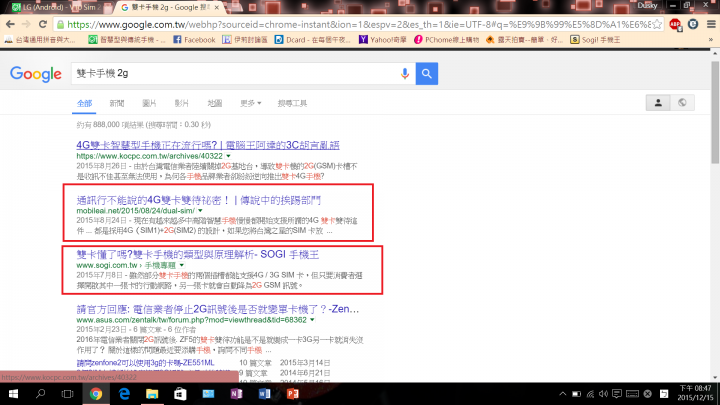Open the taskbar clock showing 2015/12/15
The width and height of the screenshot is (720, 405).
[x=695, y=394]
